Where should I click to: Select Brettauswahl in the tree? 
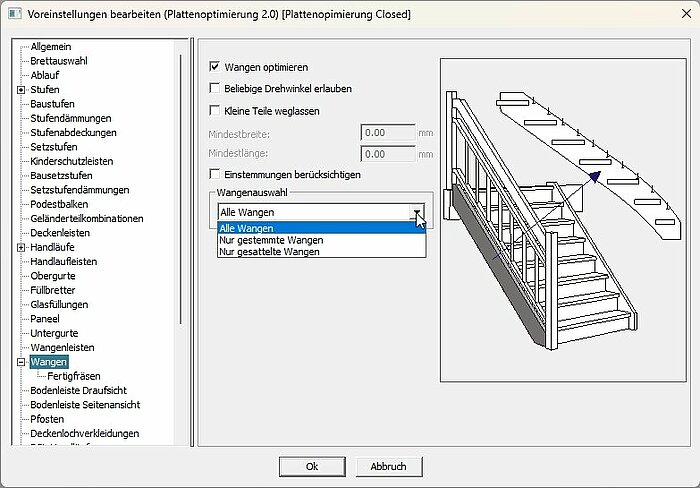58,61
